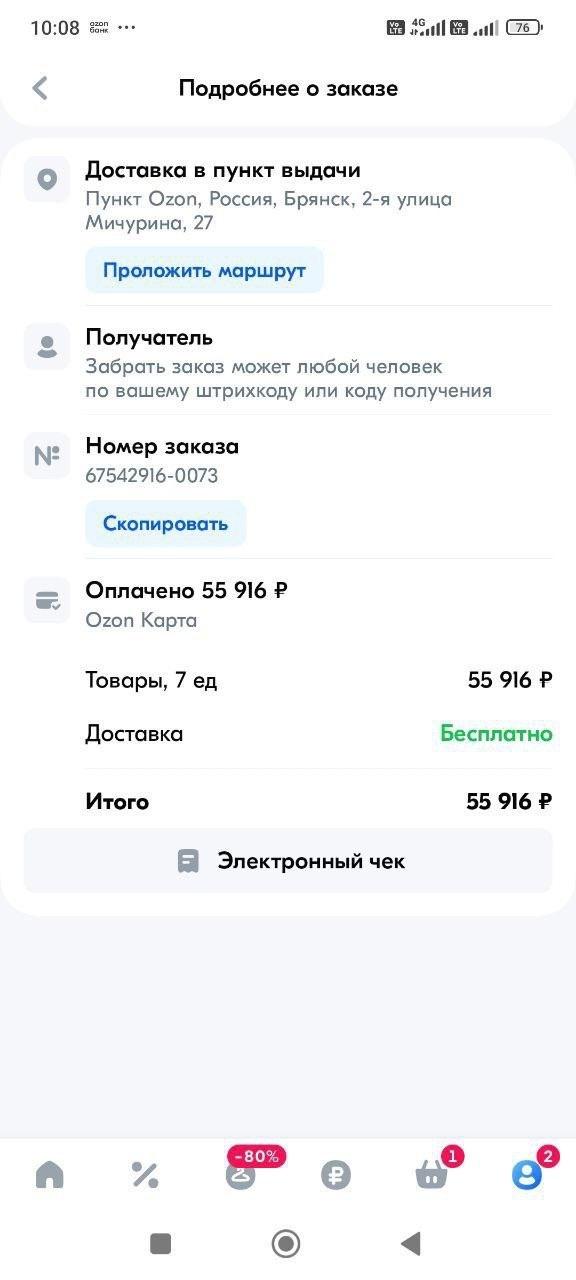This screenshot has height=1280, width=576.
Task: Open the ruble finance tab
Action: 336,1175
